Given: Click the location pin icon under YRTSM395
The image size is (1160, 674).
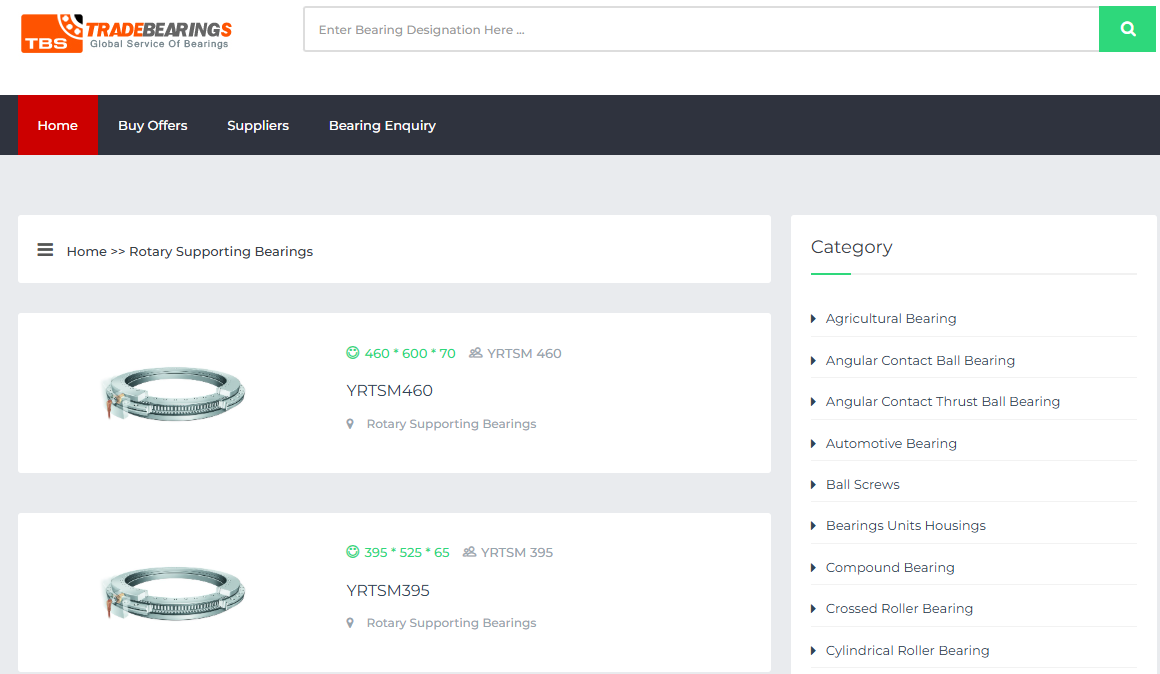Looking at the screenshot, I should [x=350, y=623].
